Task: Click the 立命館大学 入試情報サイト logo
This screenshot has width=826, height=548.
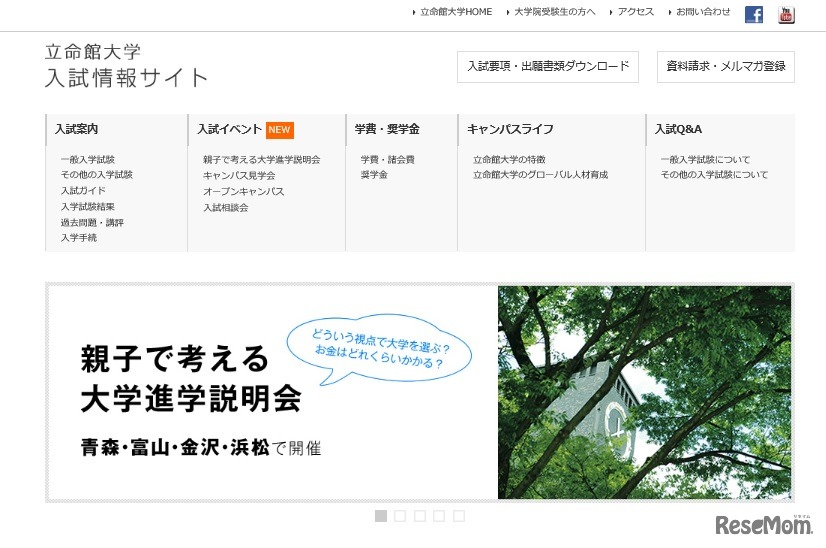Action: (x=126, y=66)
